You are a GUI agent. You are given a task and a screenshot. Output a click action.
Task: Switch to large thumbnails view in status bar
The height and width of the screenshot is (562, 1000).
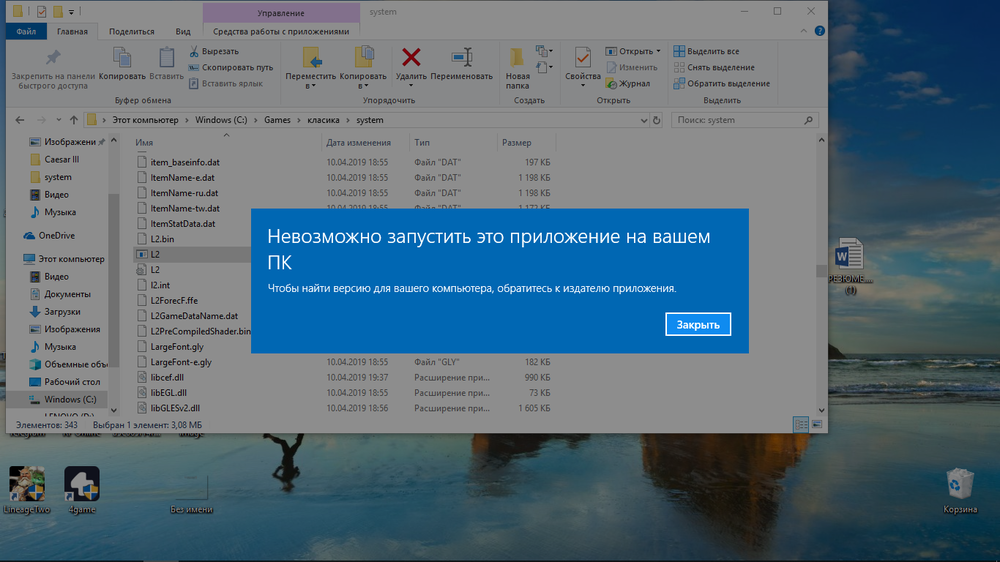coord(816,425)
